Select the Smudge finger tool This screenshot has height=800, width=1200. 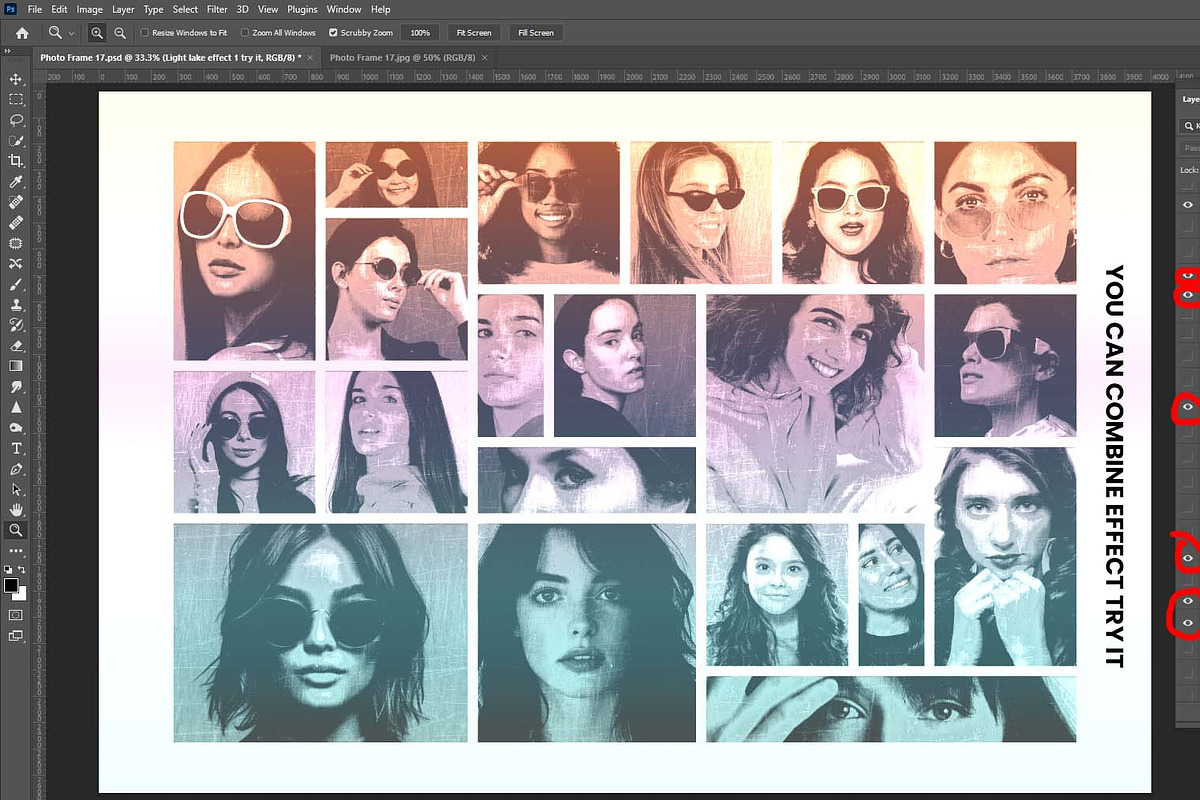pyautogui.click(x=15, y=387)
